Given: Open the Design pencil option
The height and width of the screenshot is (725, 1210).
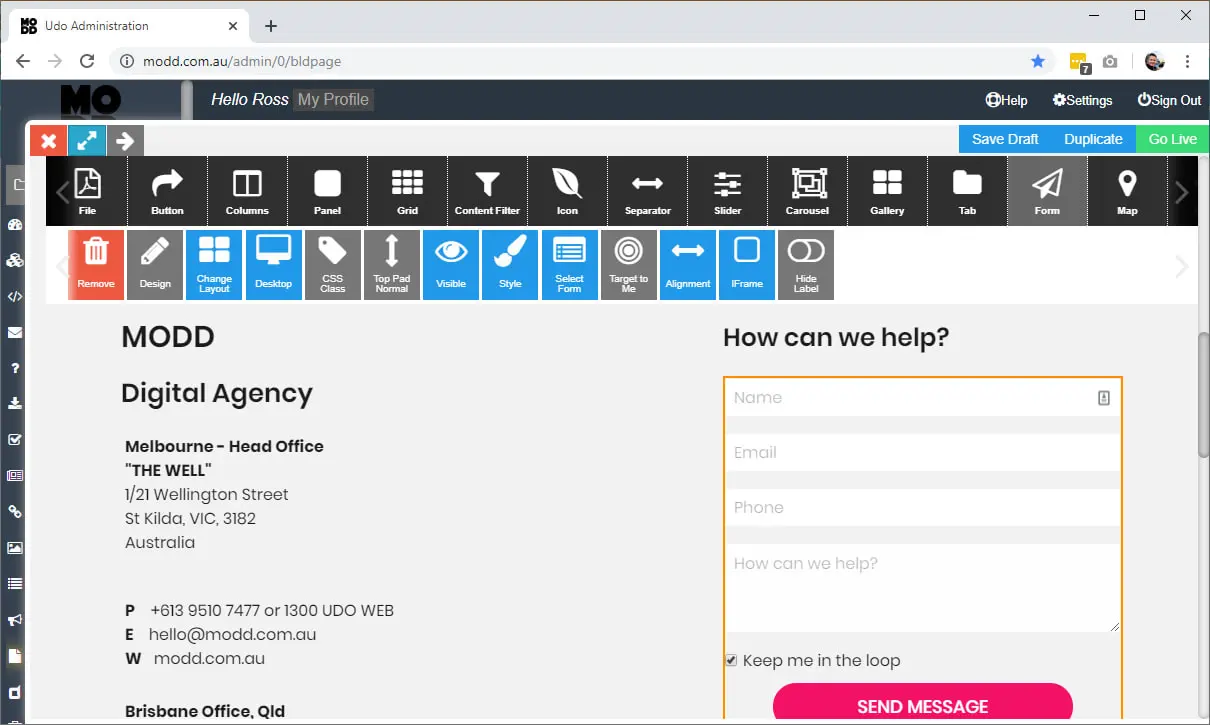Looking at the screenshot, I should [155, 265].
